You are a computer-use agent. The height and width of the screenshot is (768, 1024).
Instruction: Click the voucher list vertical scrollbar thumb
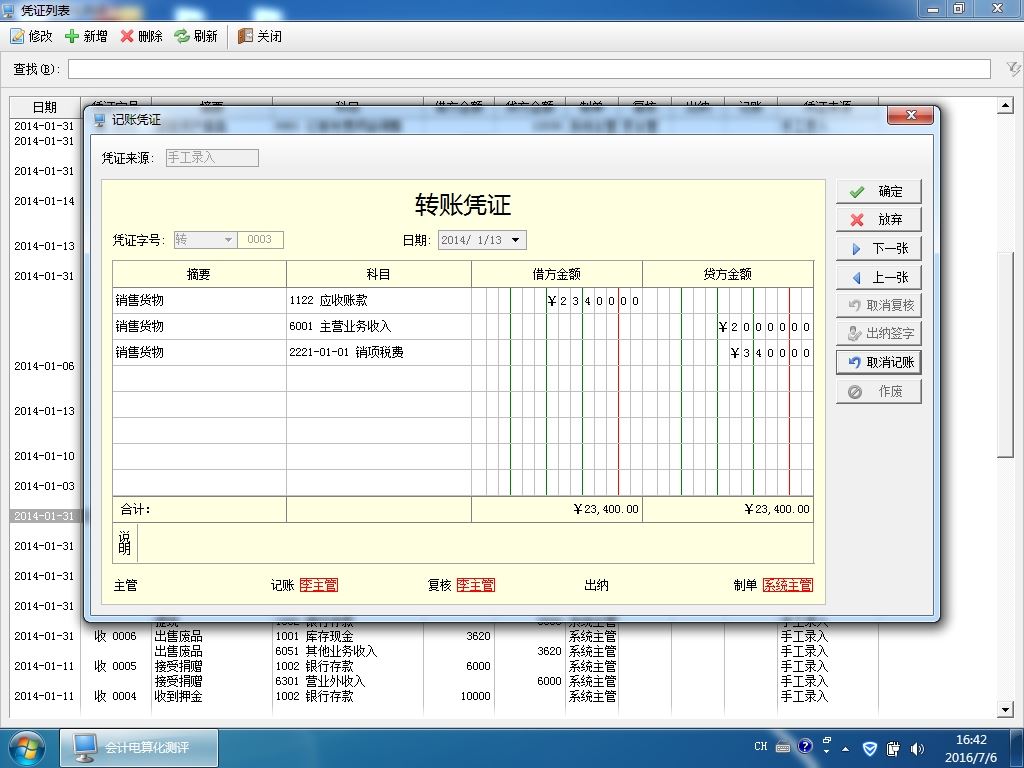pos(1005,354)
